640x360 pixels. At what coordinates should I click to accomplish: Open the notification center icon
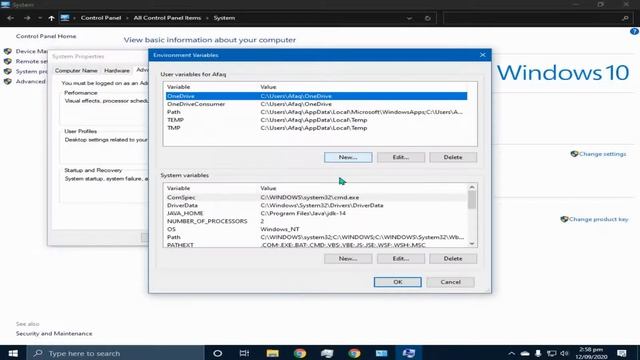pos(622,353)
